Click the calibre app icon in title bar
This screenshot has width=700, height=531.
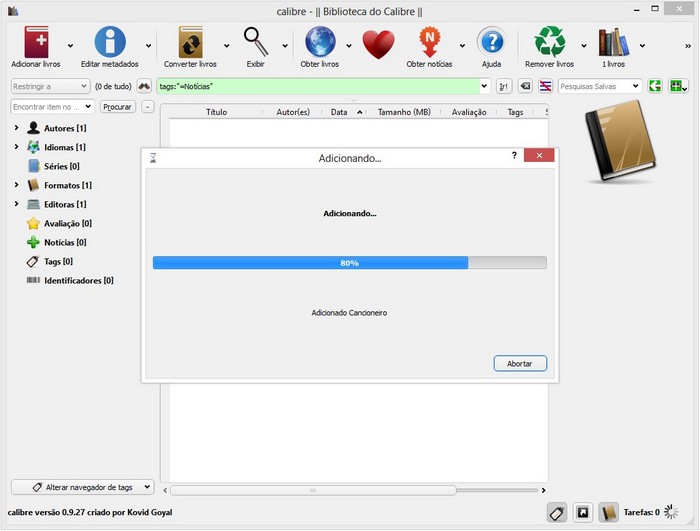pos(13,11)
